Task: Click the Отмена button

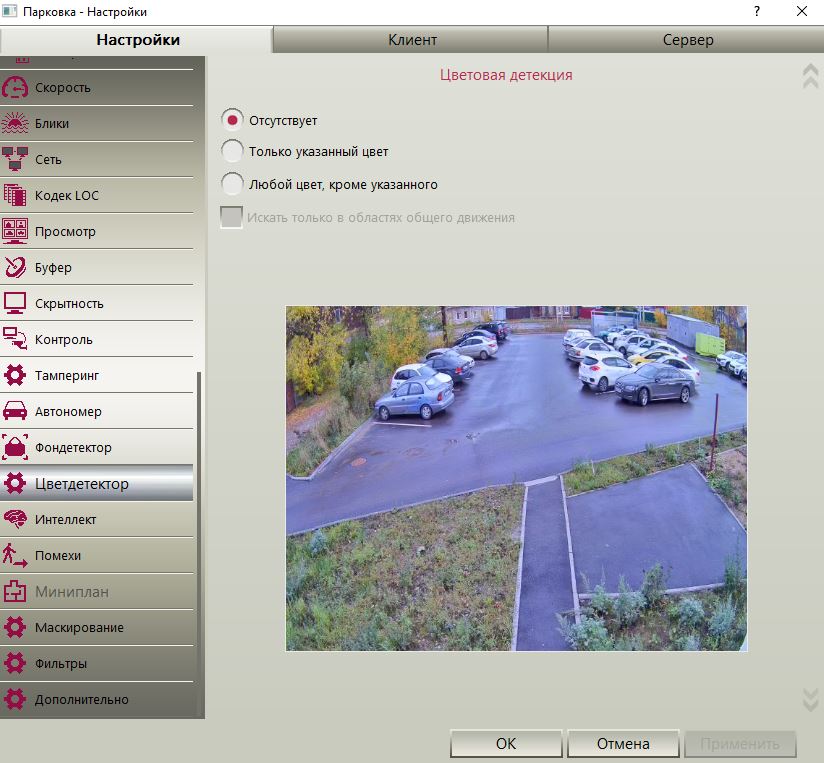Action: pyautogui.click(x=623, y=744)
